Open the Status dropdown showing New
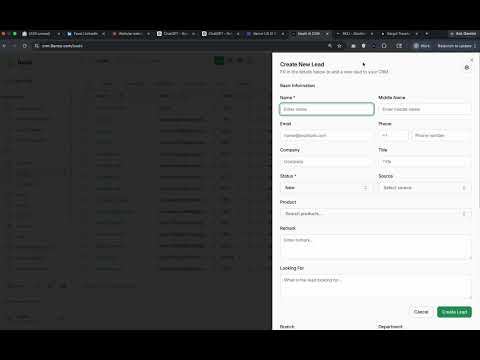This screenshot has height=360, width=480. [326, 188]
